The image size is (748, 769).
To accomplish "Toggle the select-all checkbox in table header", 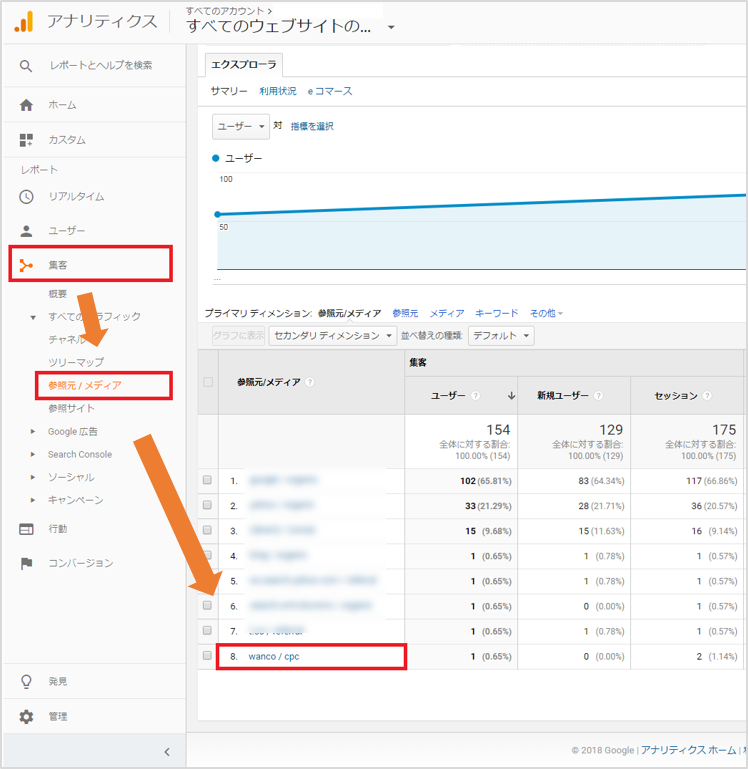I will (x=208, y=382).
